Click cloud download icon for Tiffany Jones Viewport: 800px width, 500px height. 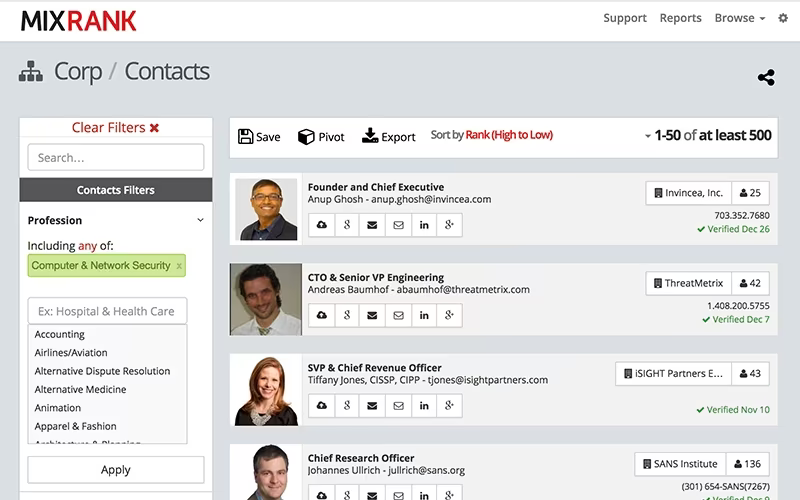pyautogui.click(x=321, y=406)
